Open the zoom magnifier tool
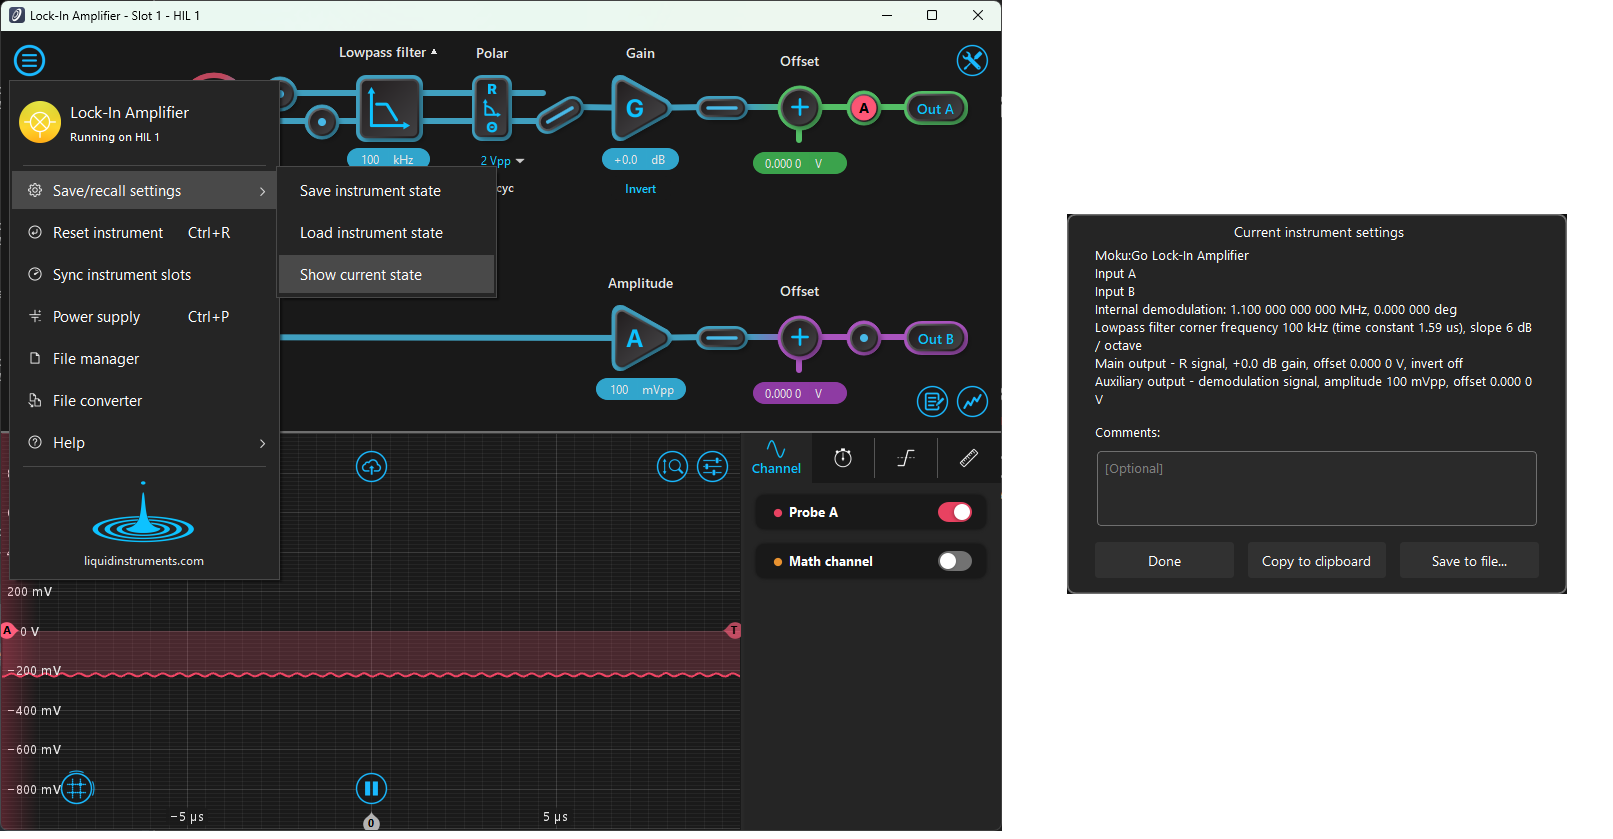Screen dimensions: 1613x839 [673, 467]
